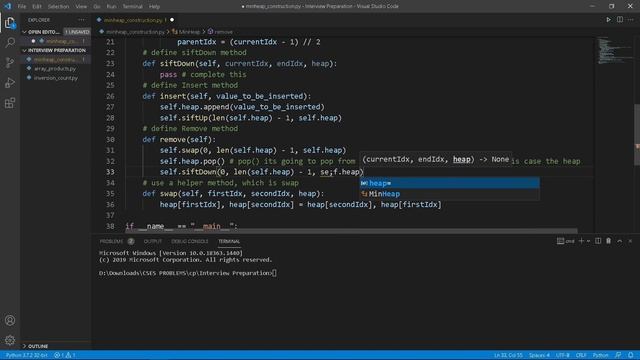Select language mode Python in status bar
Image resolution: width=640 pixels, height=360 pixels.
[600, 355]
